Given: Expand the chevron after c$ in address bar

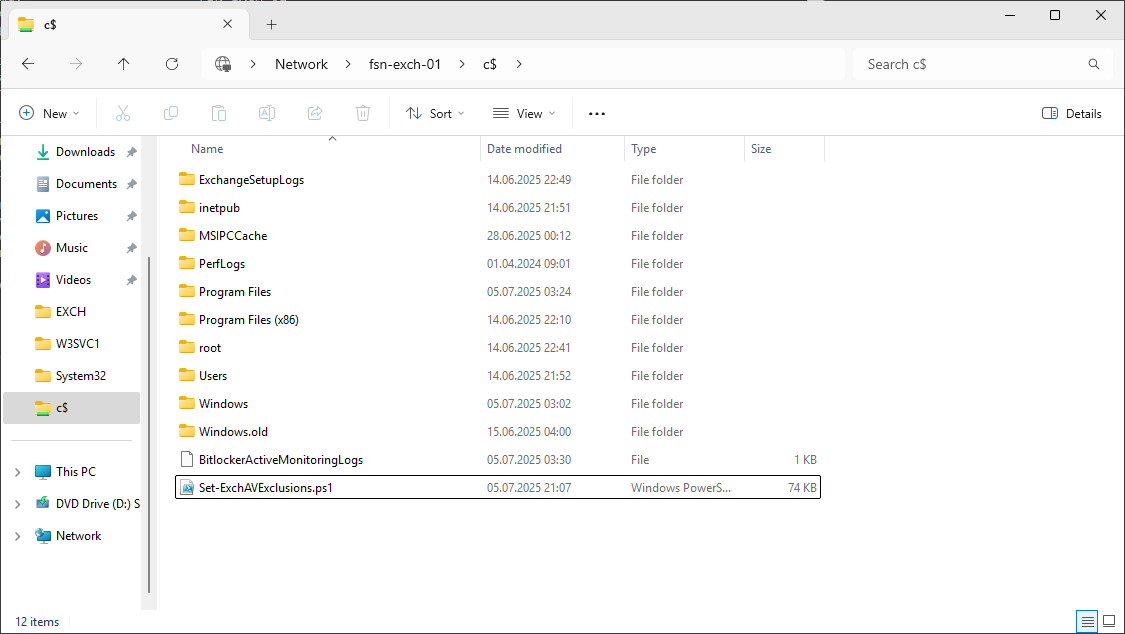Looking at the screenshot, I should tap(519, 64).
